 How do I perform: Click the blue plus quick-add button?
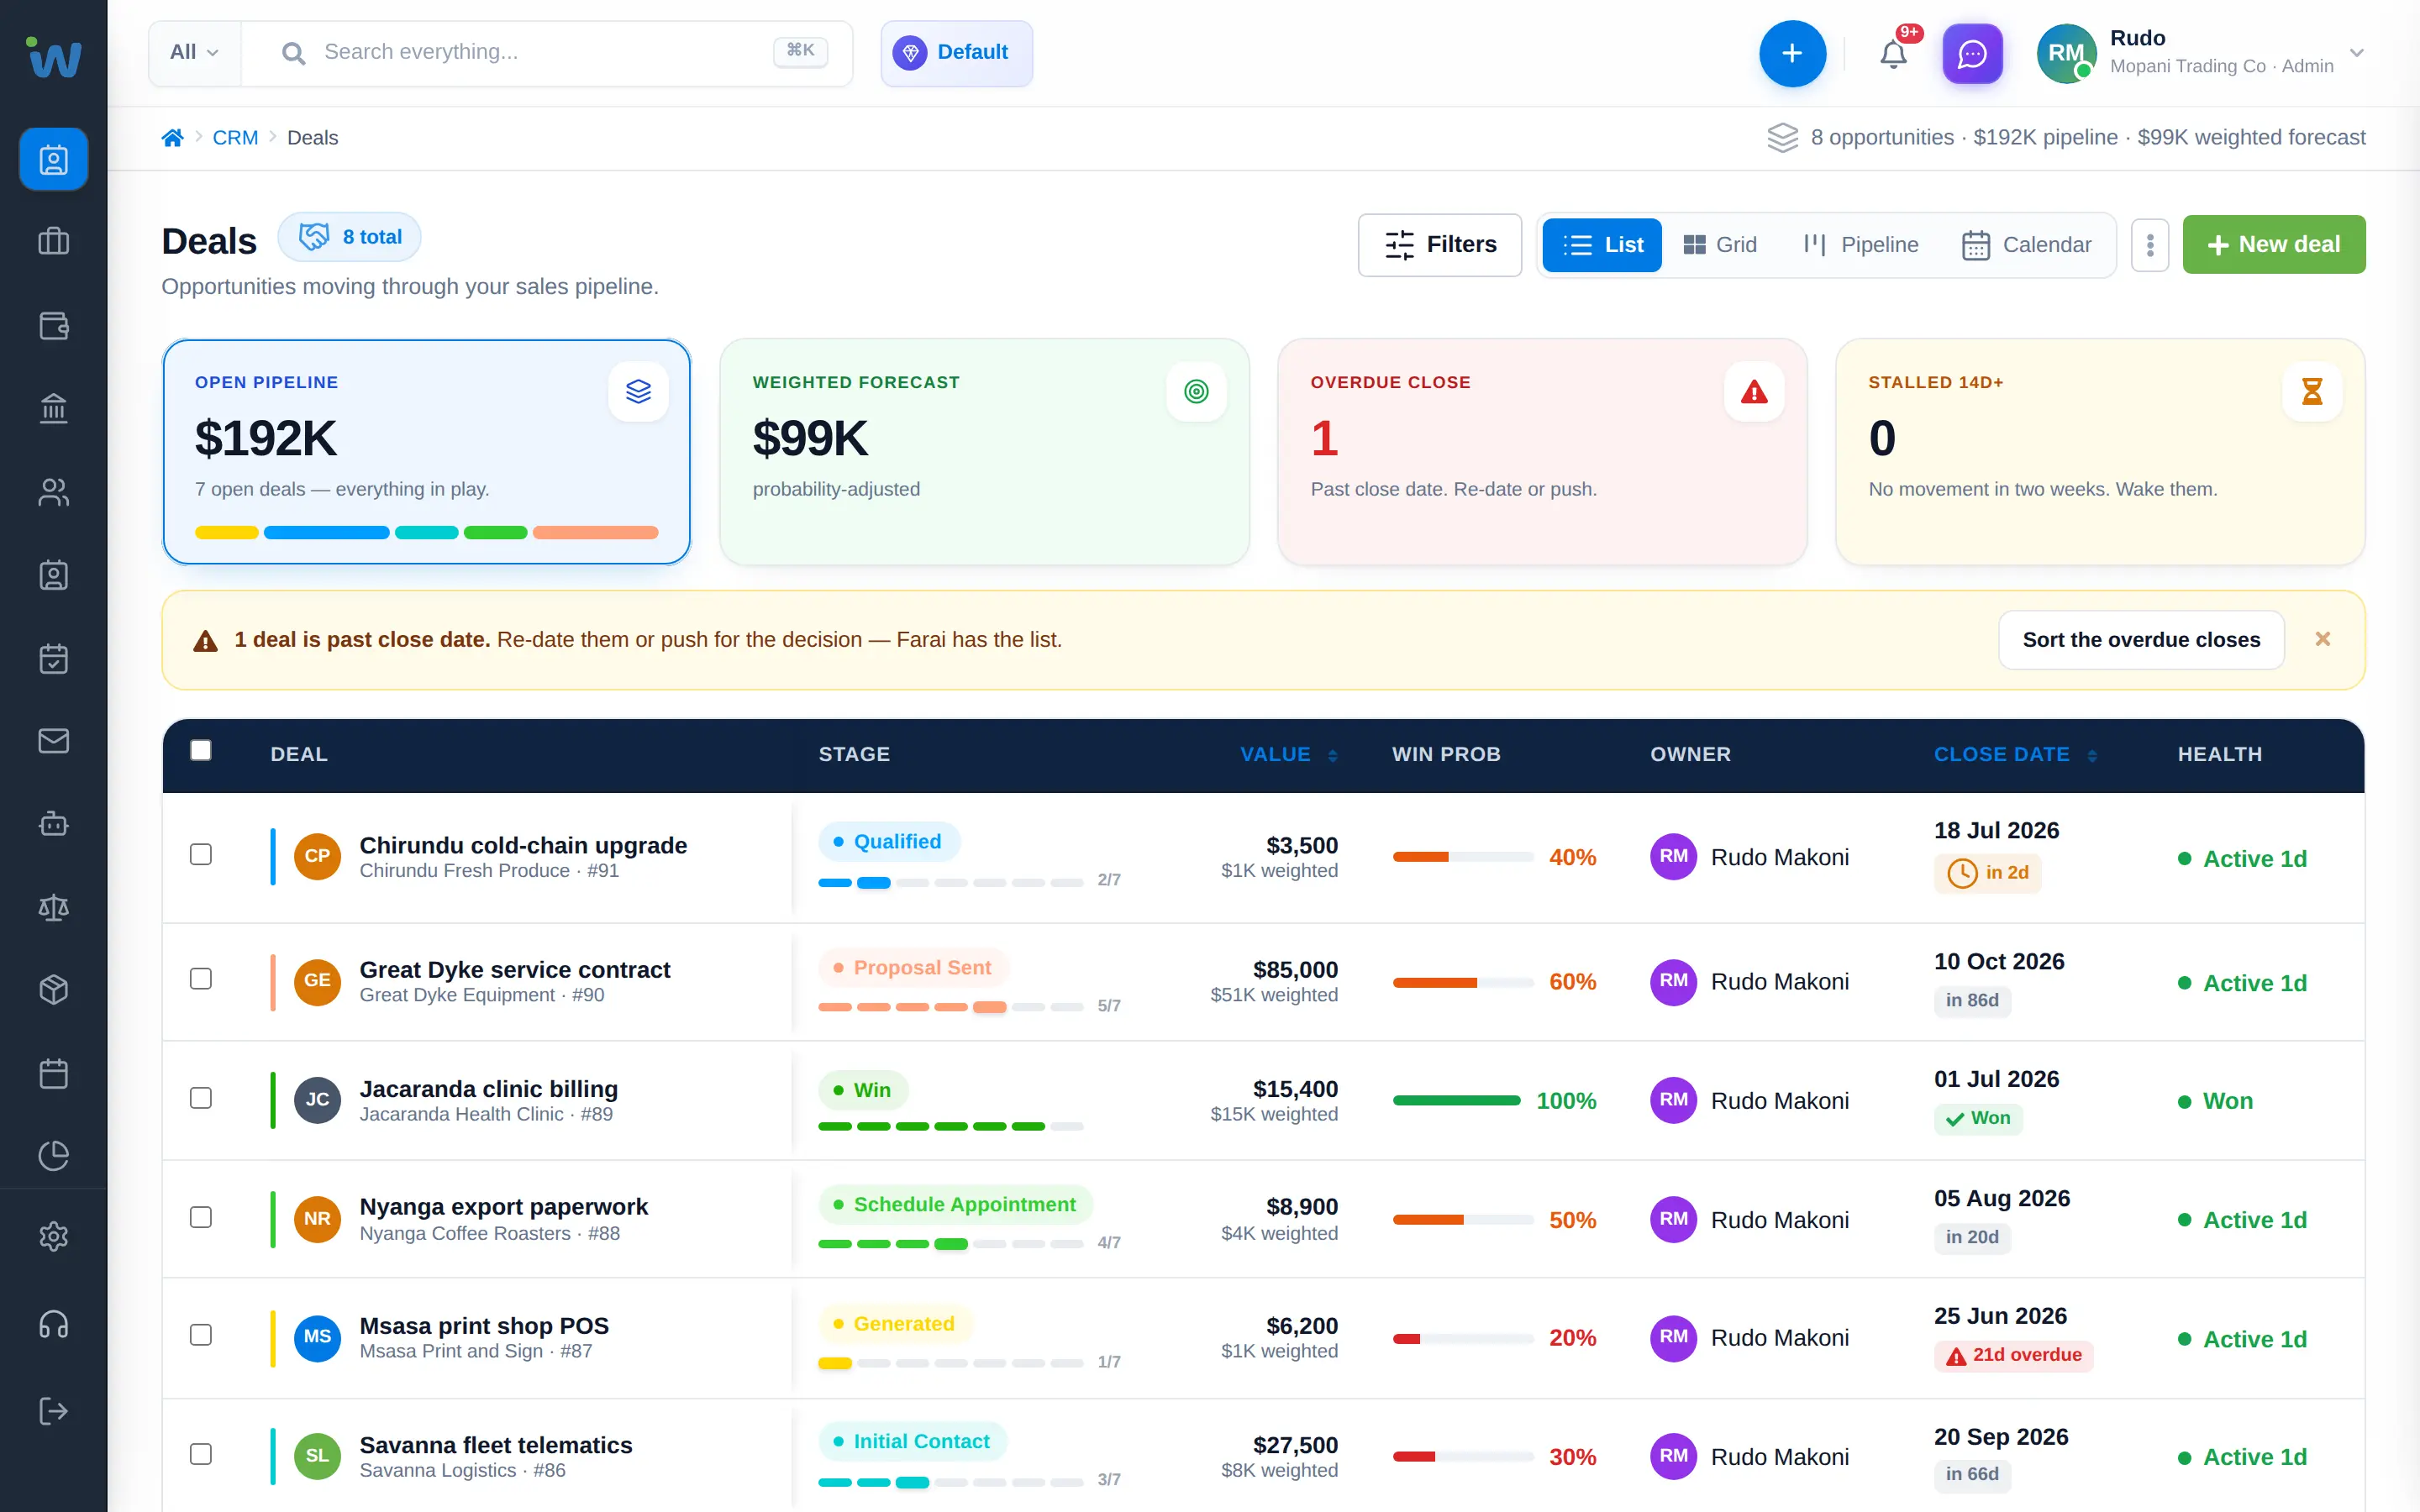tap(1792, 53)
